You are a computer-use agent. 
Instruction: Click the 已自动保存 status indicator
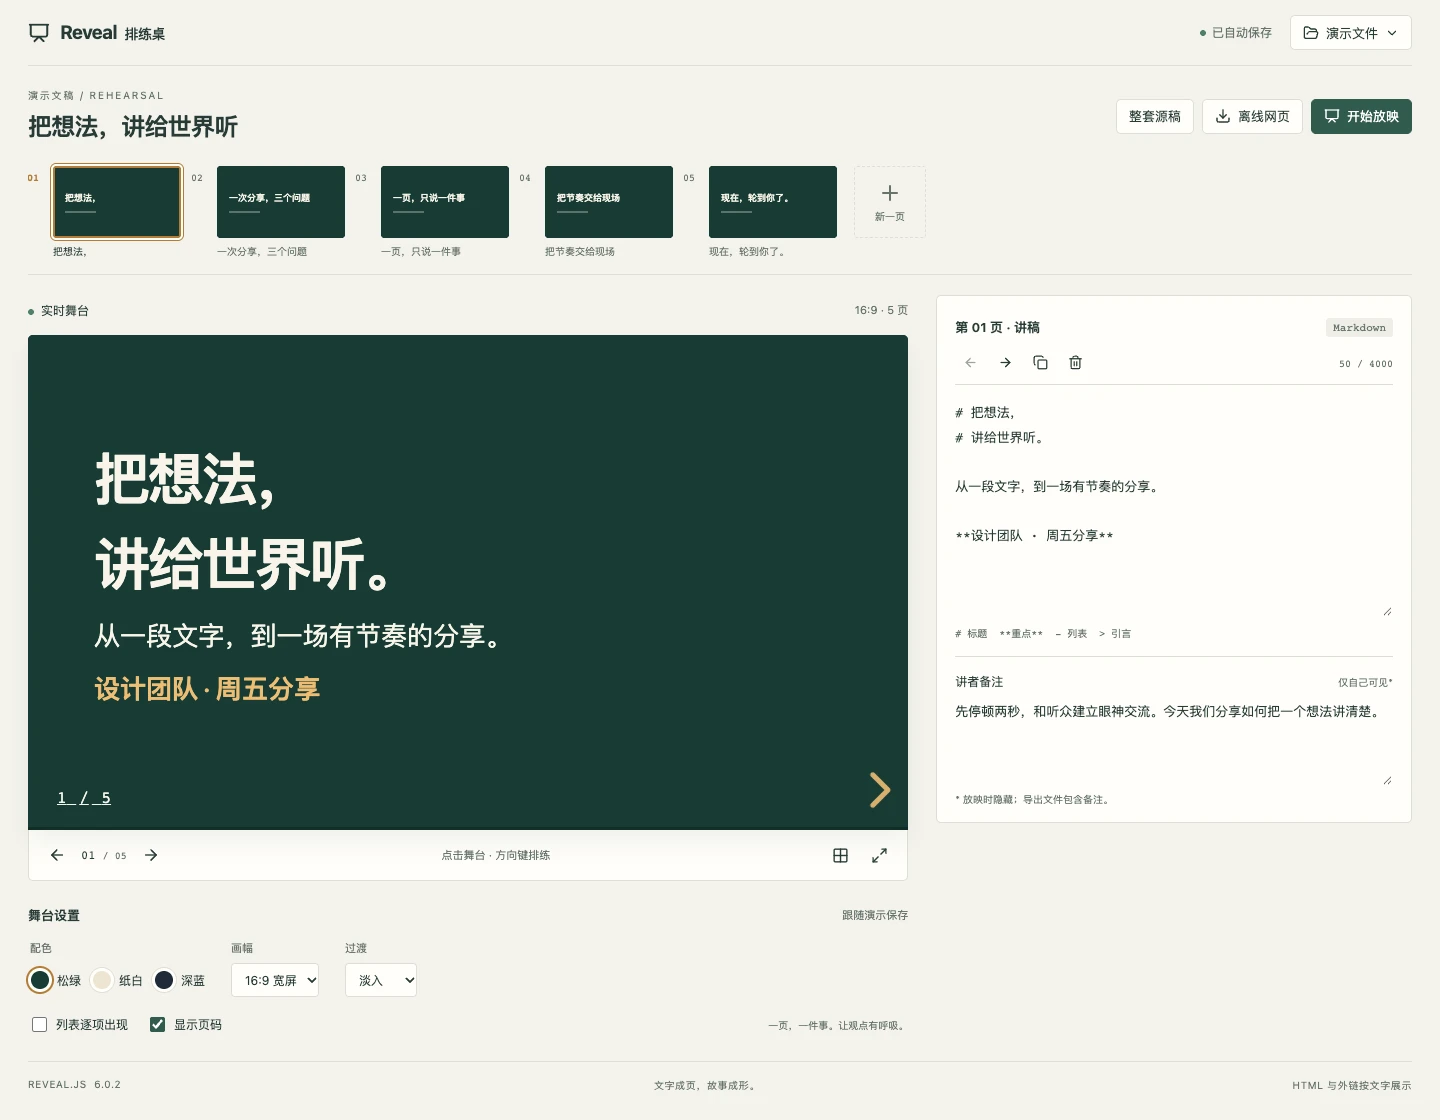tap(1236, 33)
